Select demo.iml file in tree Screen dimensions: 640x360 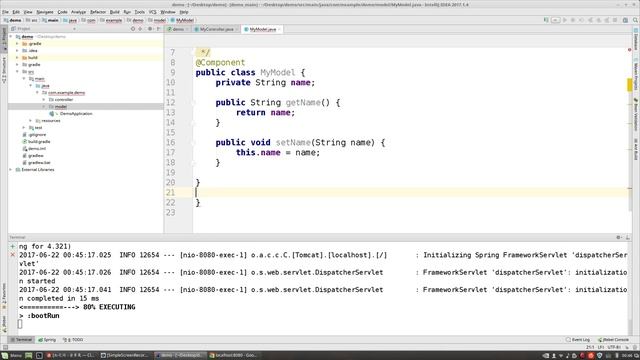tap(37, 149)
